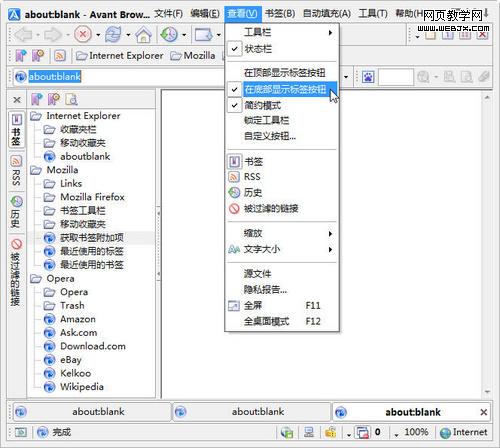Click the RSS feed icon in bookmarks bar
The image size is (500, 448).
point(60,56)
